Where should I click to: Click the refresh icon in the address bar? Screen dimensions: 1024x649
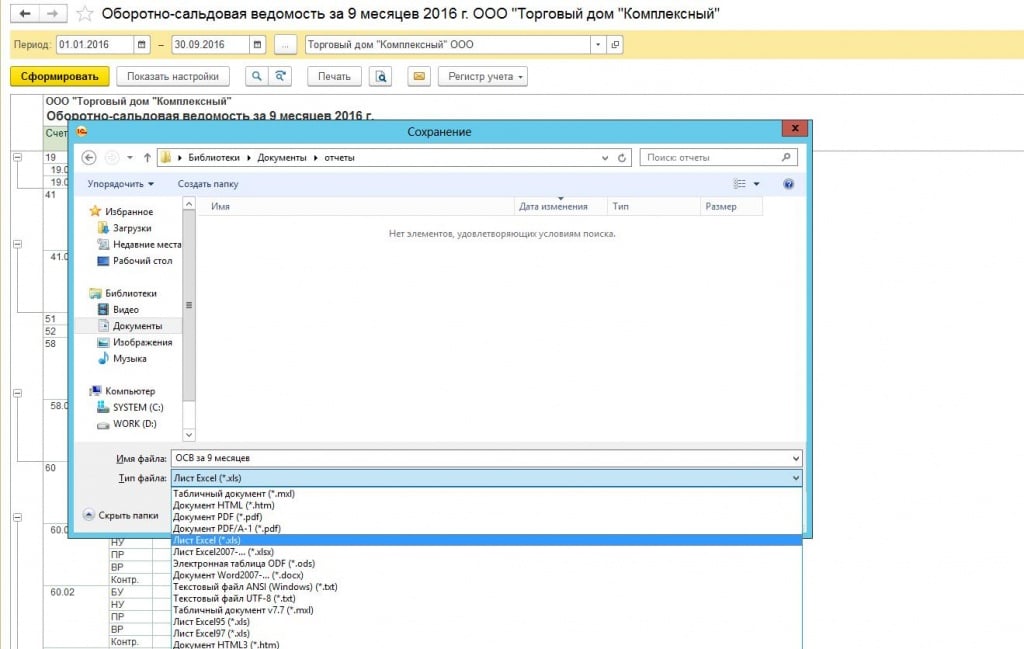point(623,158)
